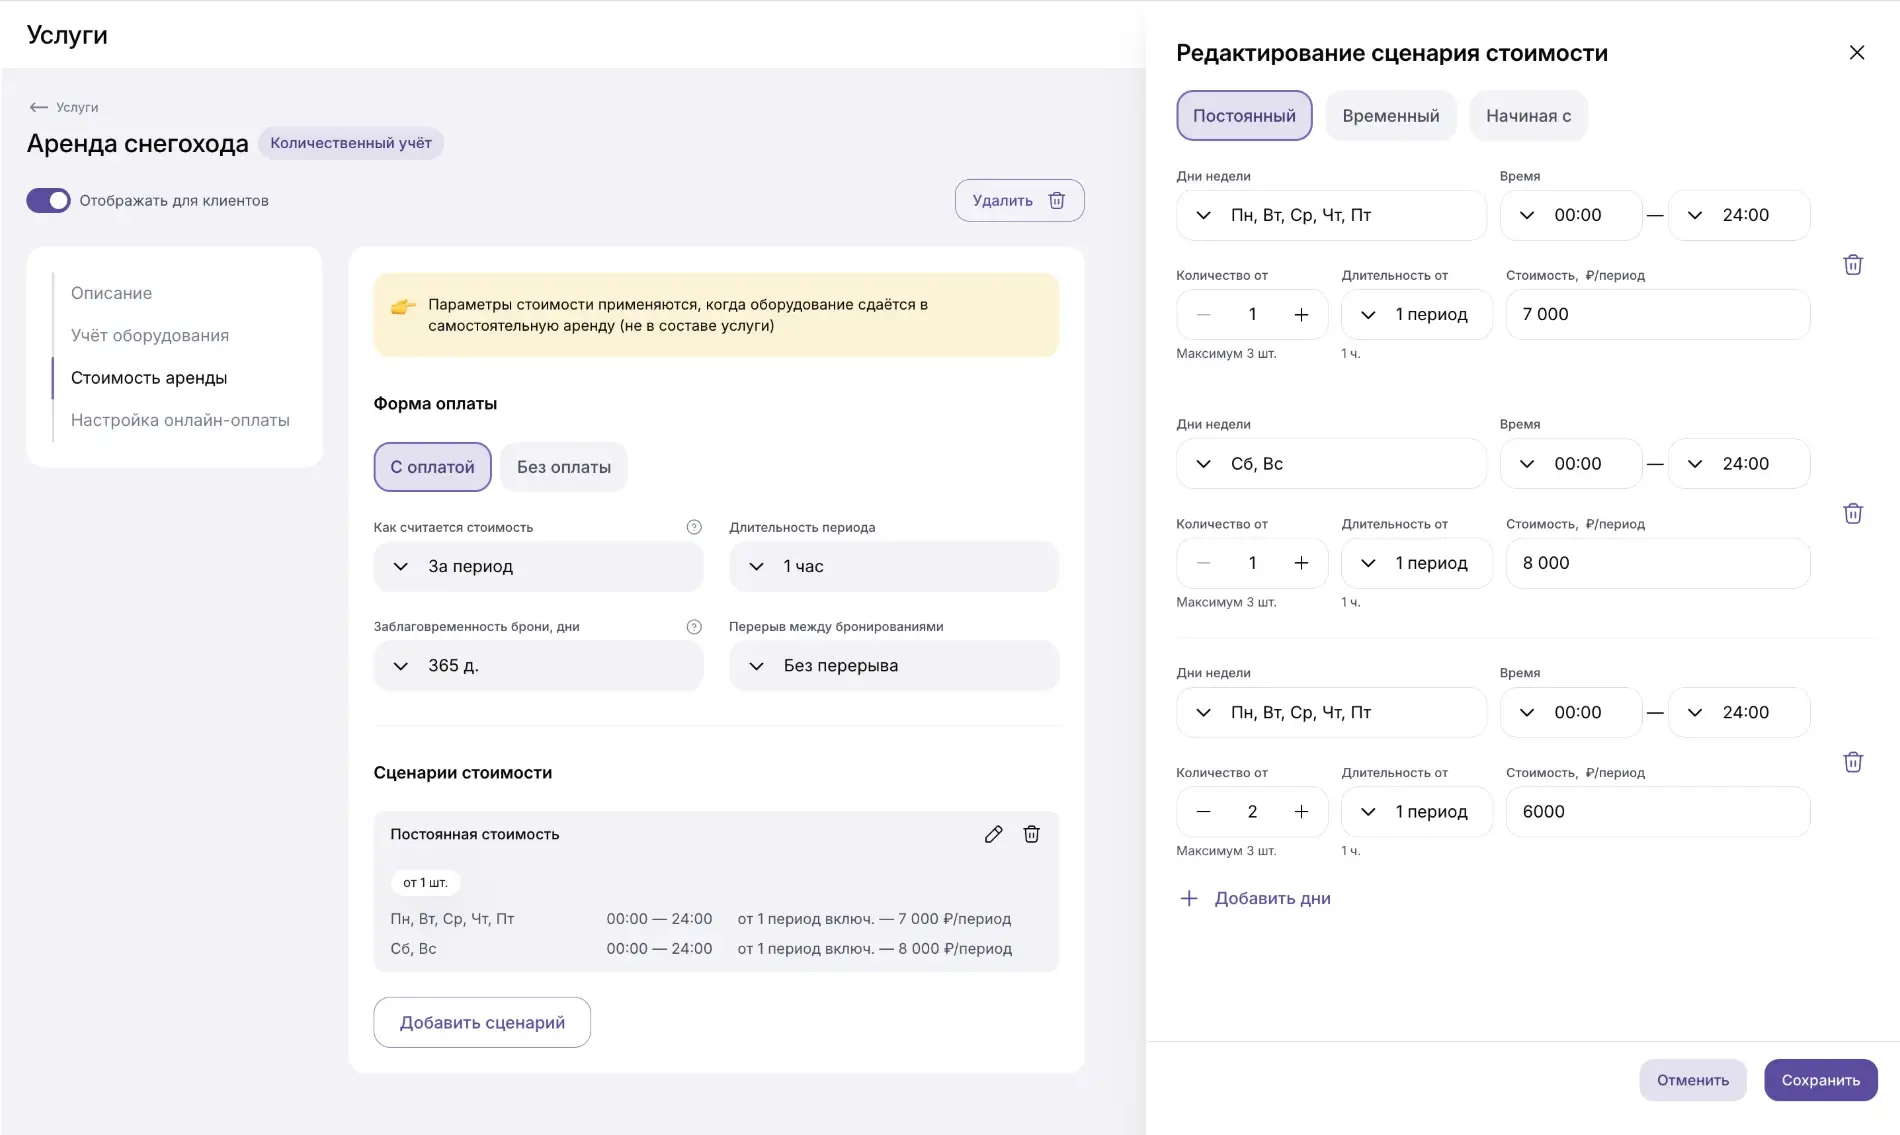
Task: Click the Количественный учёт badge
Action: coord(351,143)
